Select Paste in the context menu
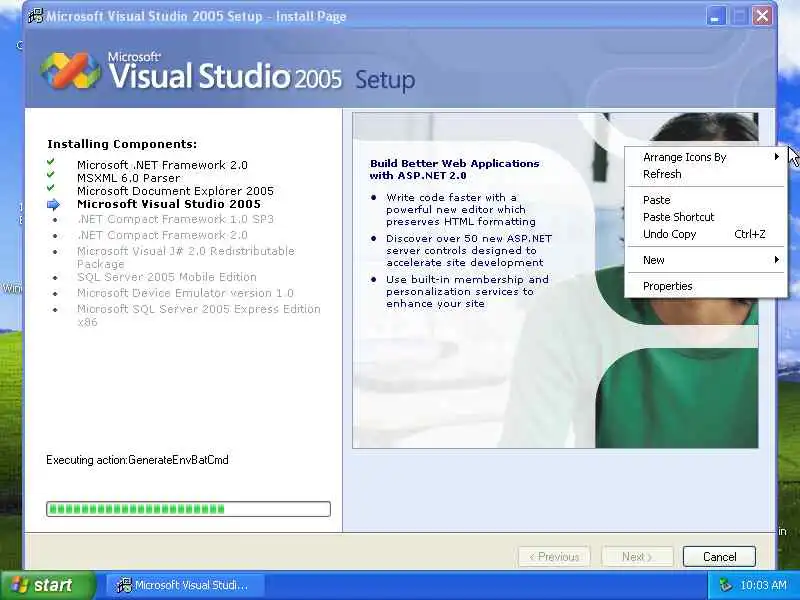The image size is (800, 600). 706,200
